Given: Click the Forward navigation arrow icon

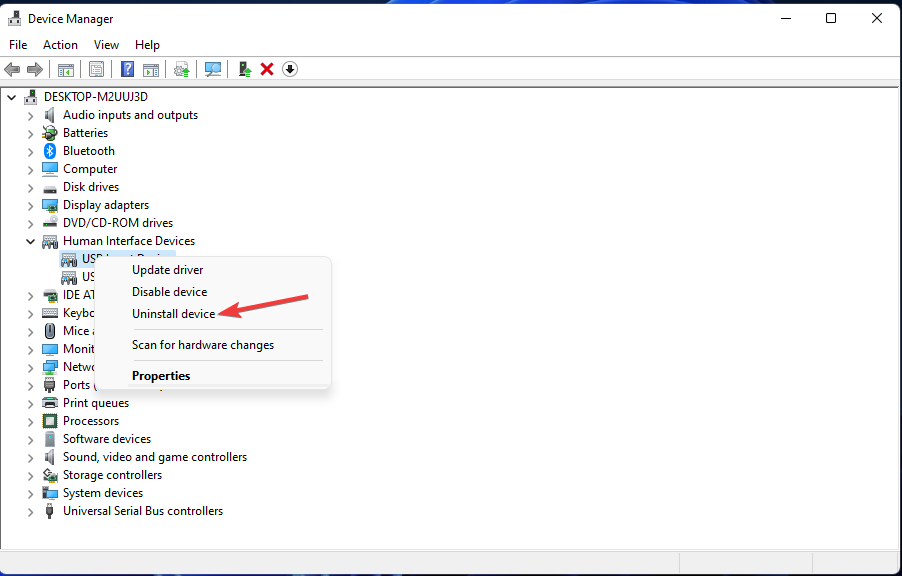Looking at the screenshot, I should click(x=37, y=68).
